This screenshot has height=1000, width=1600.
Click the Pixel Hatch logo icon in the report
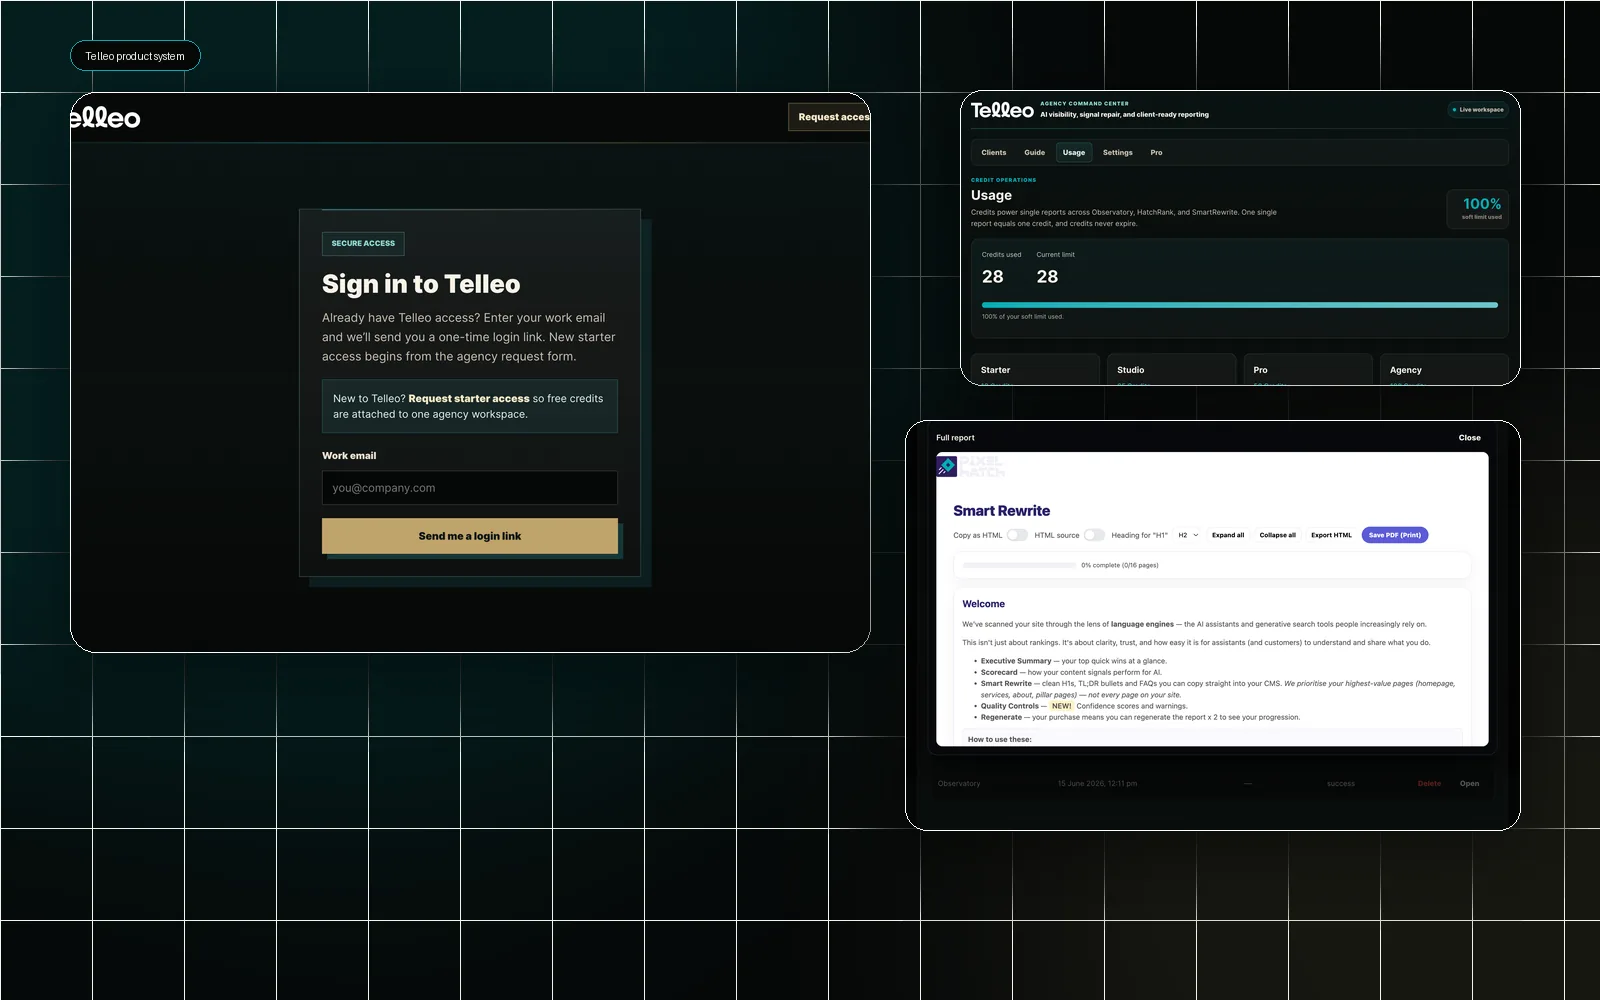coord(947,466)
